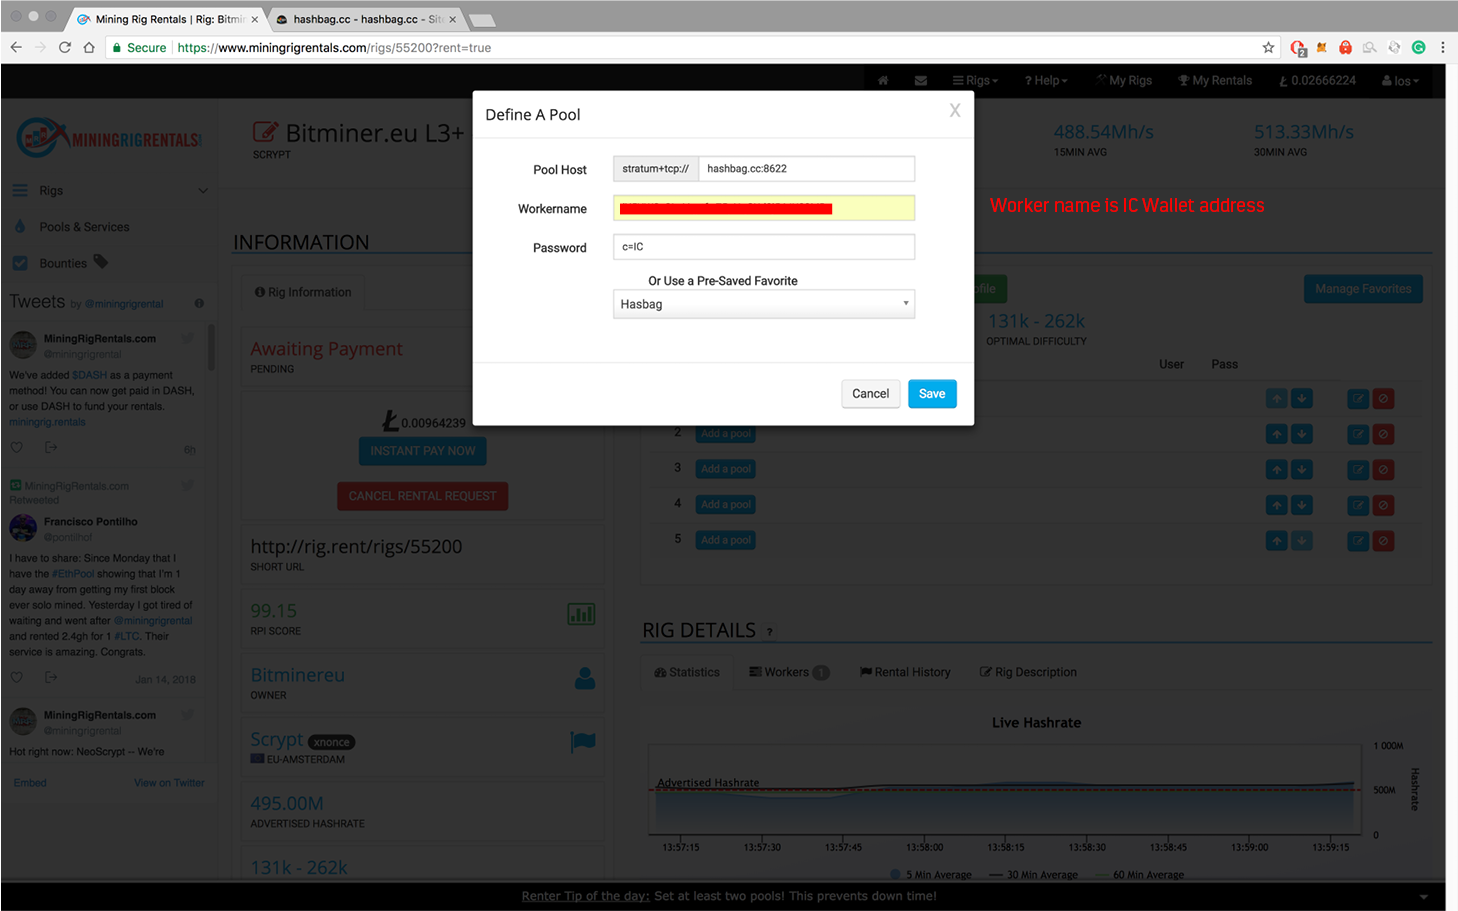Remove pool row 3 with the red icon

pos(1383,469)
